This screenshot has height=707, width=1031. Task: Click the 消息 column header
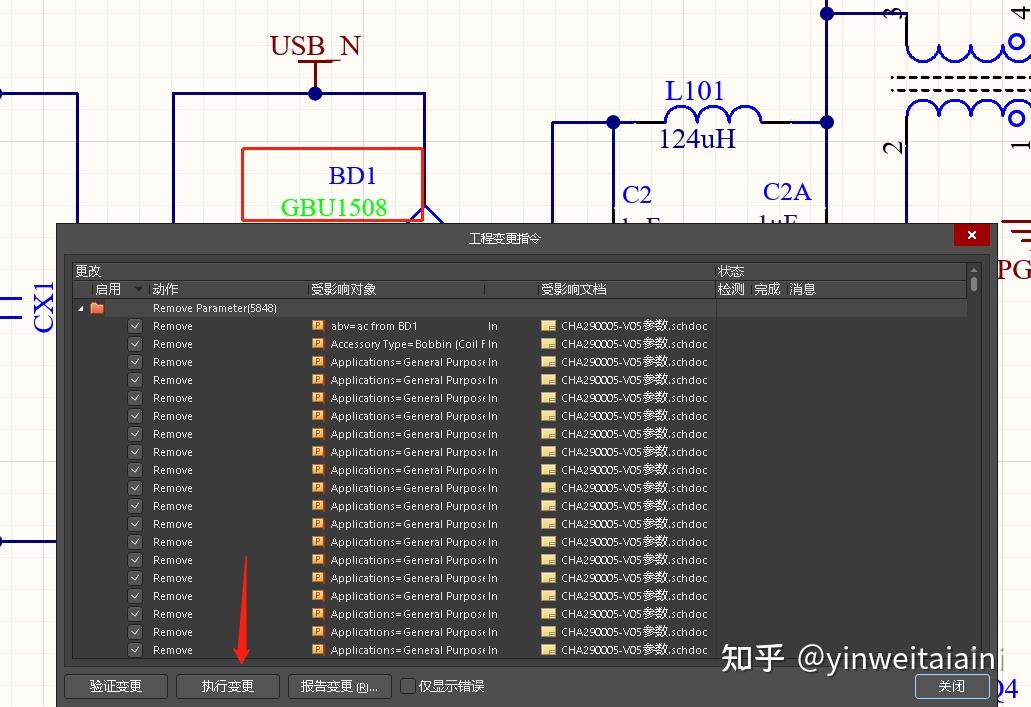(x=802, y=289)
